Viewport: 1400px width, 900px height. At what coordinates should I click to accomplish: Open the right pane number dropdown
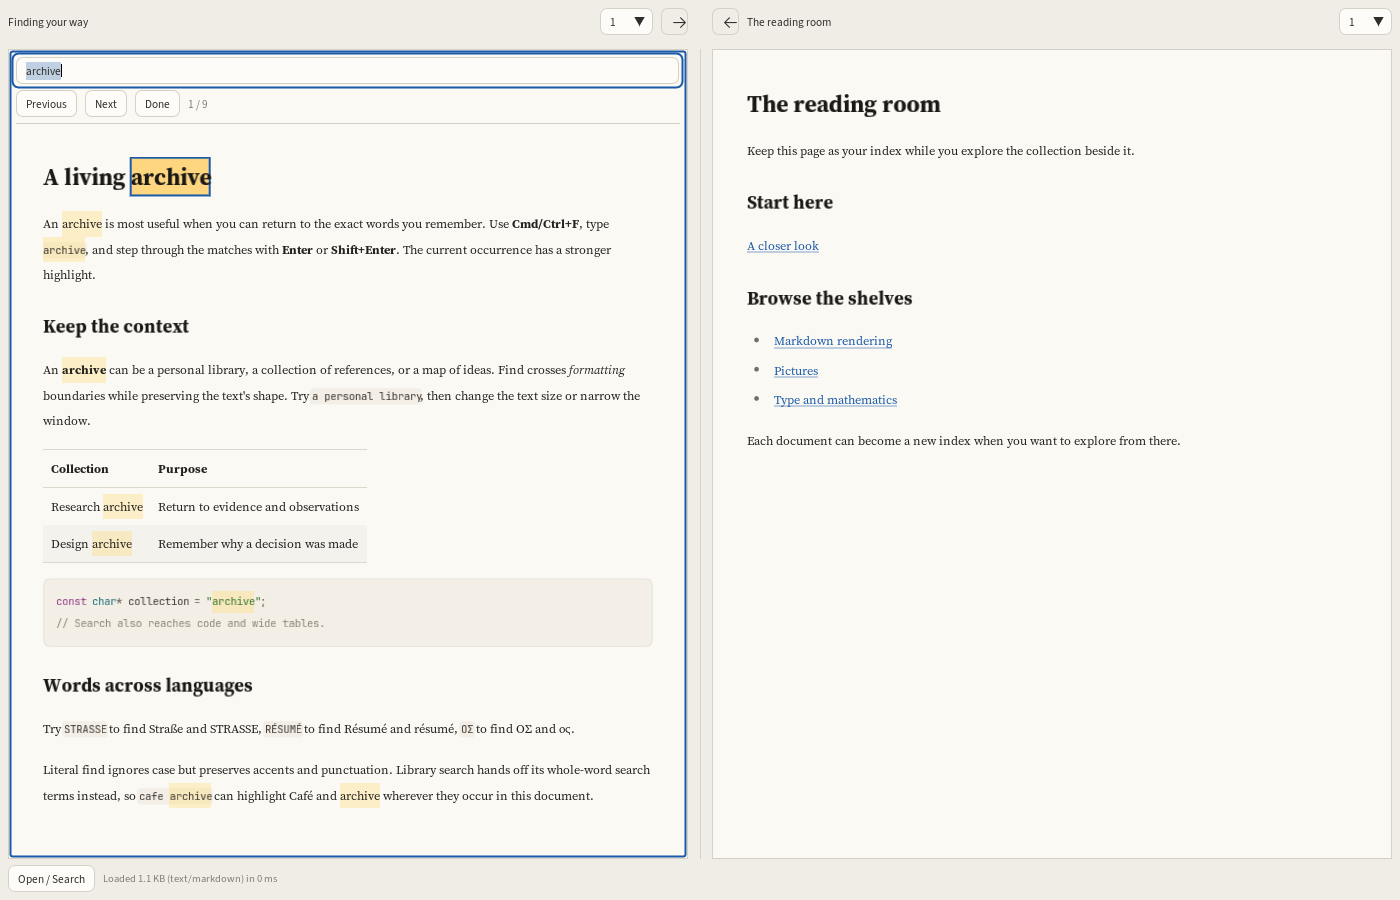tap(1365, 22)
